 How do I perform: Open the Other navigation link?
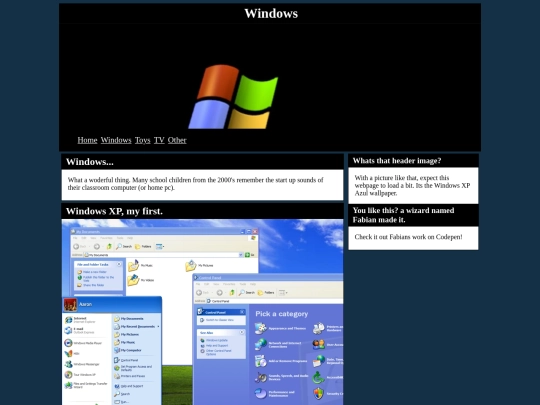pyautogui.click(x=177, y=140)
